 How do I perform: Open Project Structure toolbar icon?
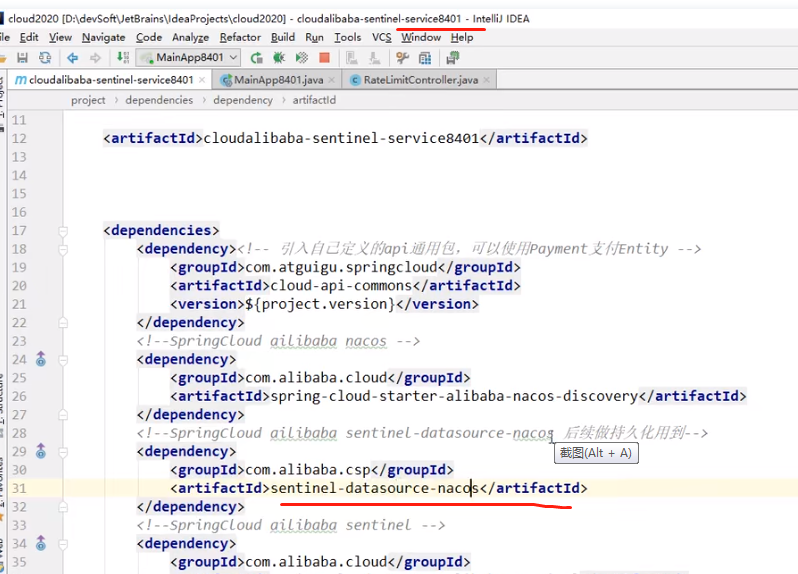pyautogui.click(x=425, y=58)
